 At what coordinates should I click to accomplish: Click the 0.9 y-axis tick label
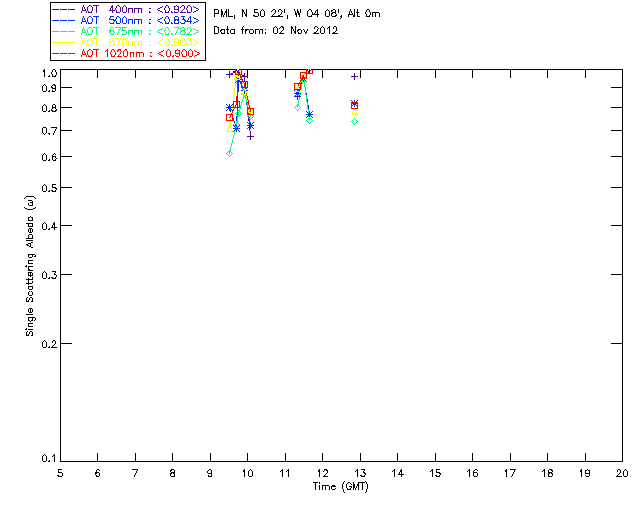(49, 88)
